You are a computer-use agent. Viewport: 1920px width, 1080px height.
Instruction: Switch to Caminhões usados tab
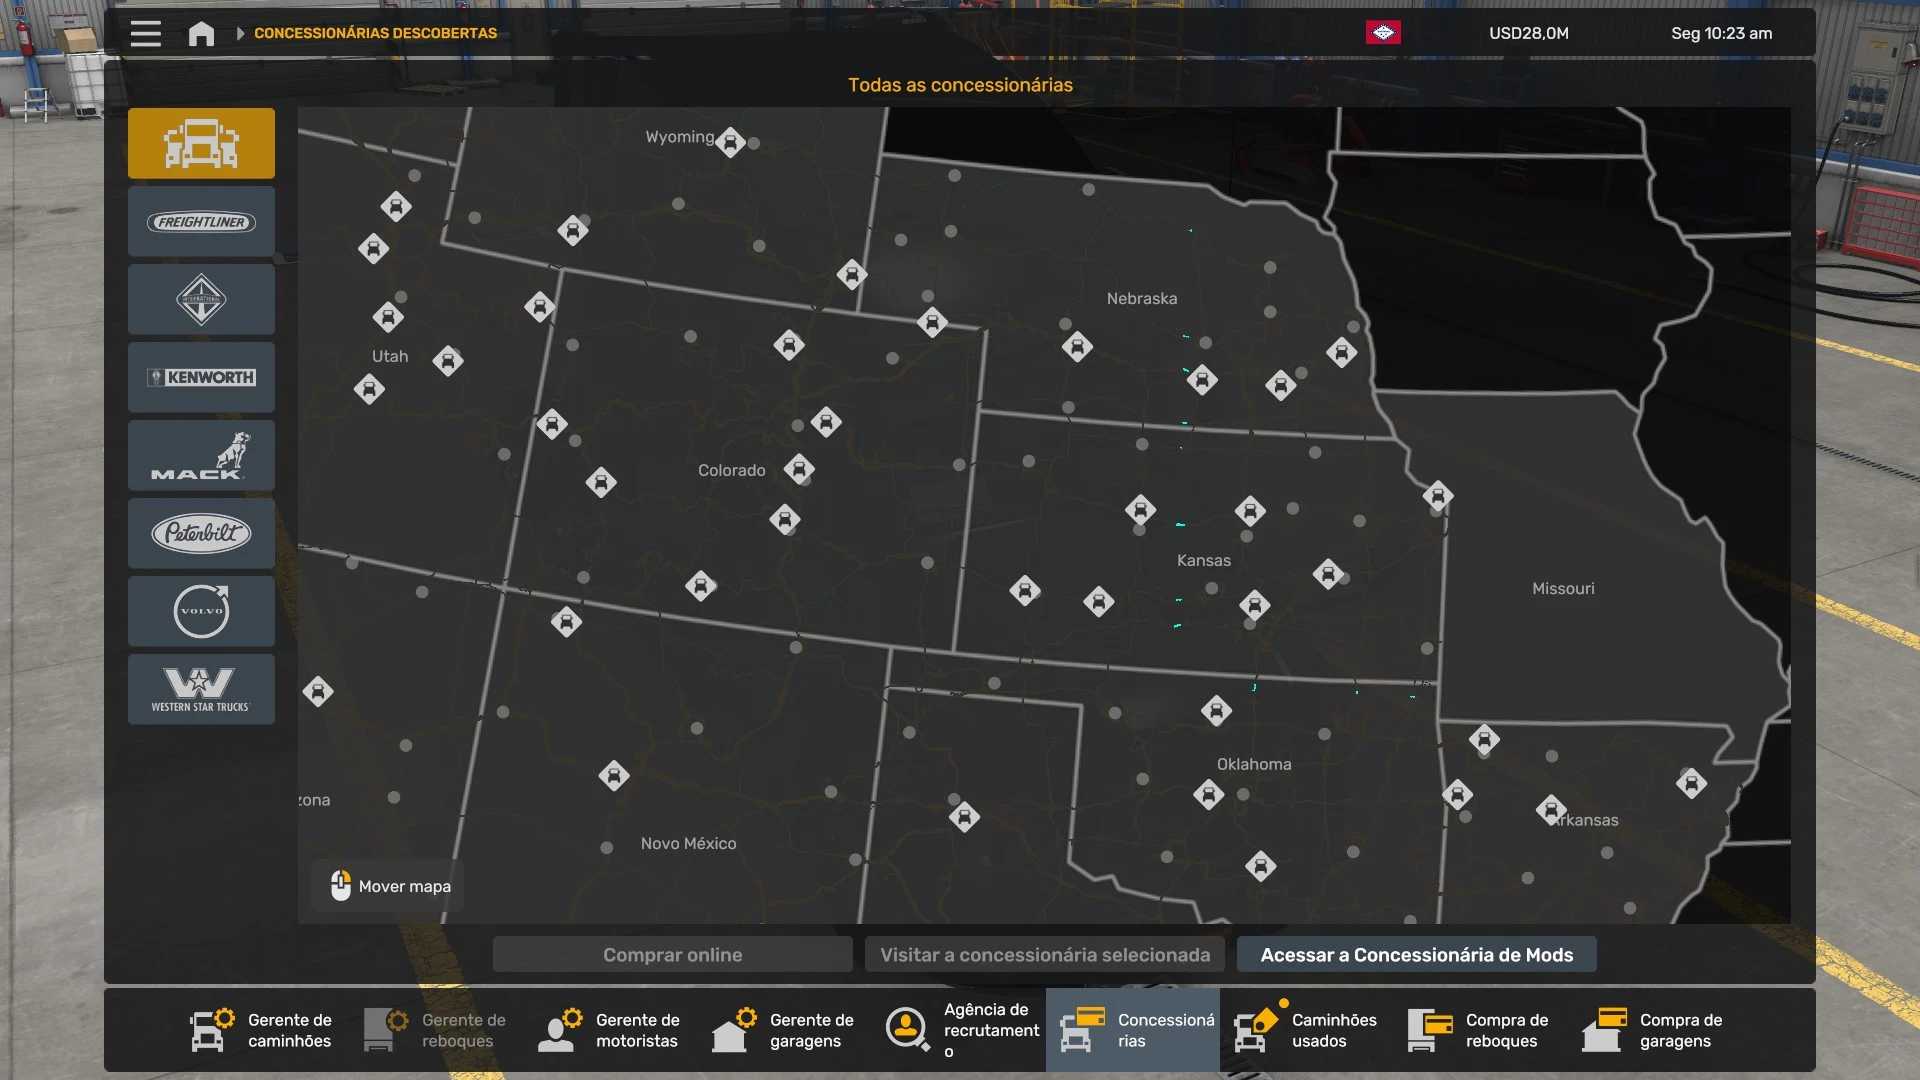click(x=1306, y=1030)
